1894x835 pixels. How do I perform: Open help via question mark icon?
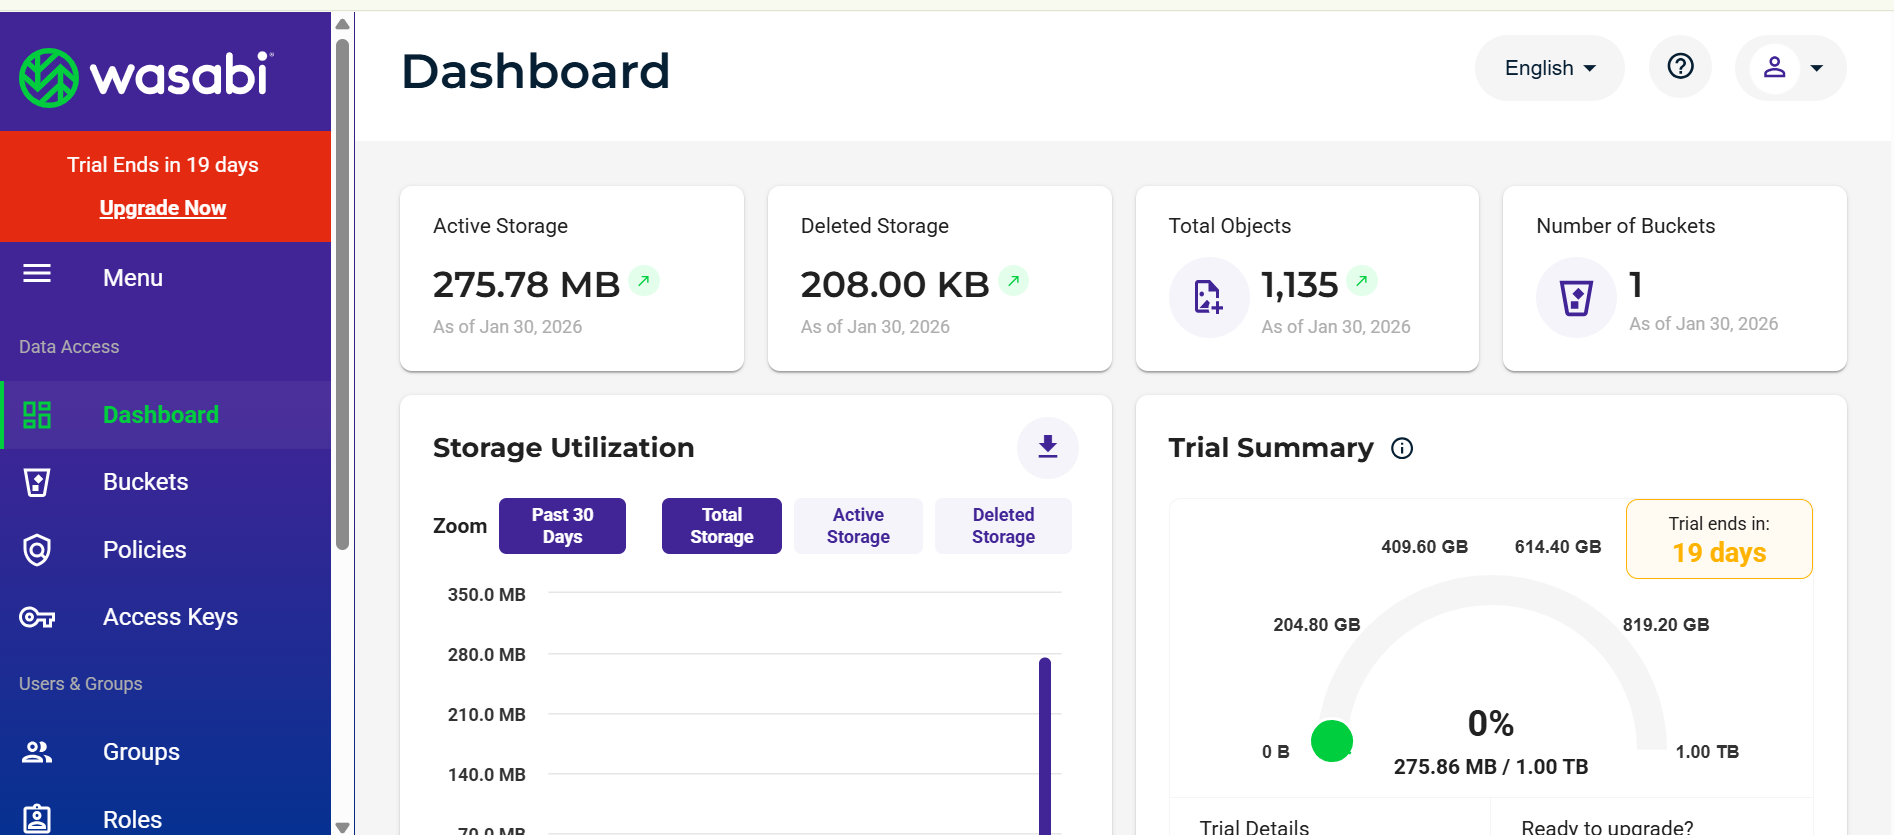(1680, 67)
